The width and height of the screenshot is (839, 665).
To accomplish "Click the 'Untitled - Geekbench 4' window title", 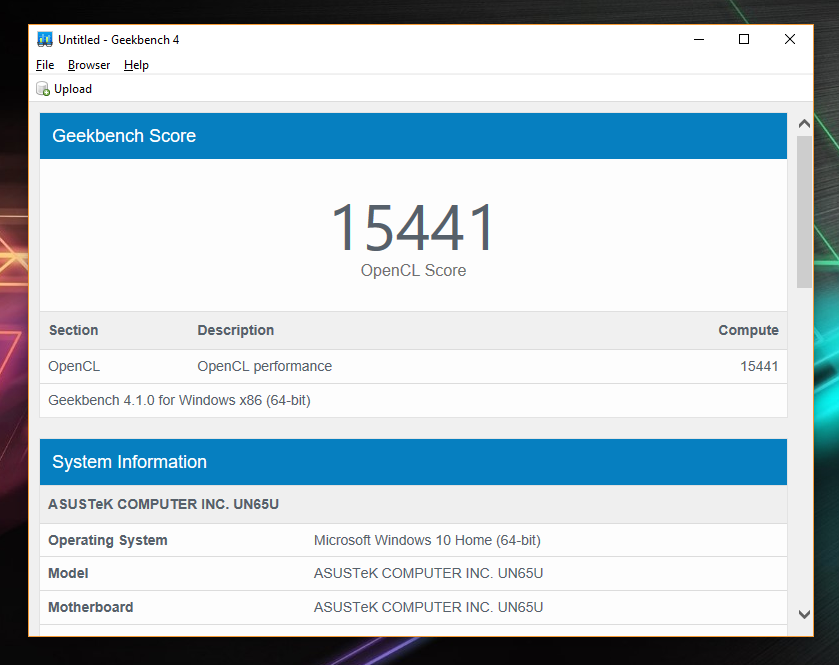I will [x=118, y=40].
